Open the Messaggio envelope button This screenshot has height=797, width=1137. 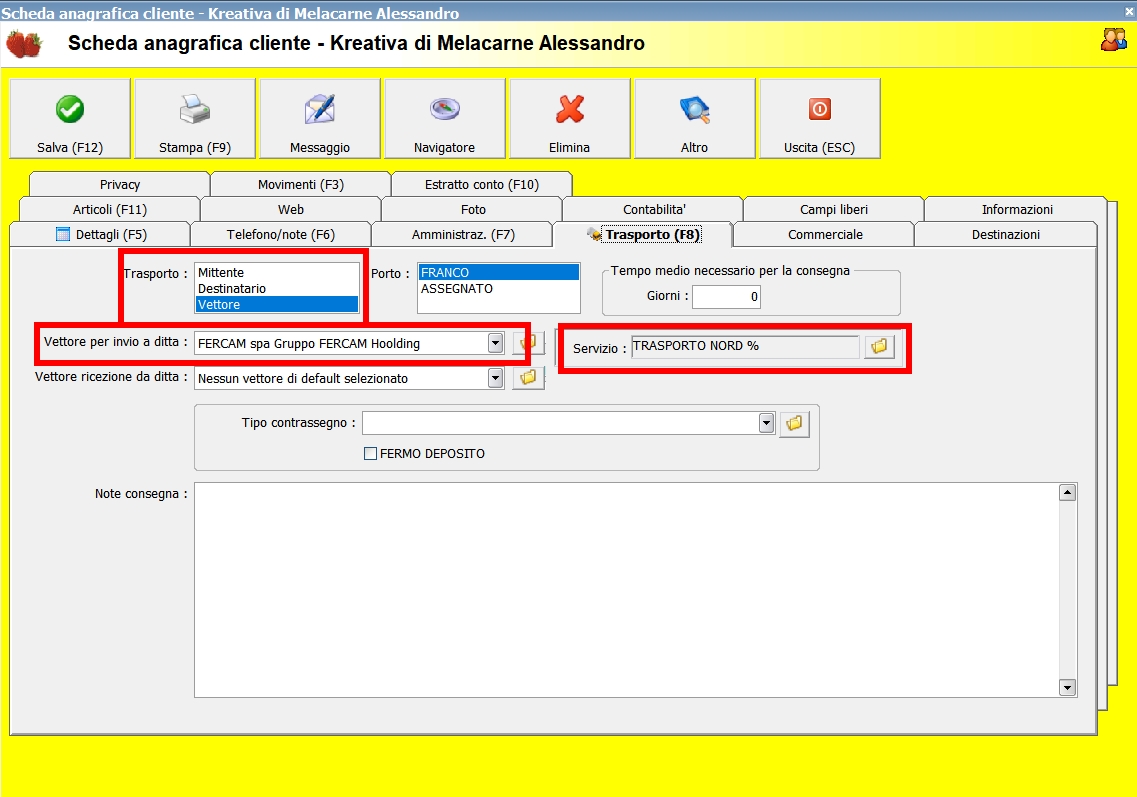pos(320,118)
